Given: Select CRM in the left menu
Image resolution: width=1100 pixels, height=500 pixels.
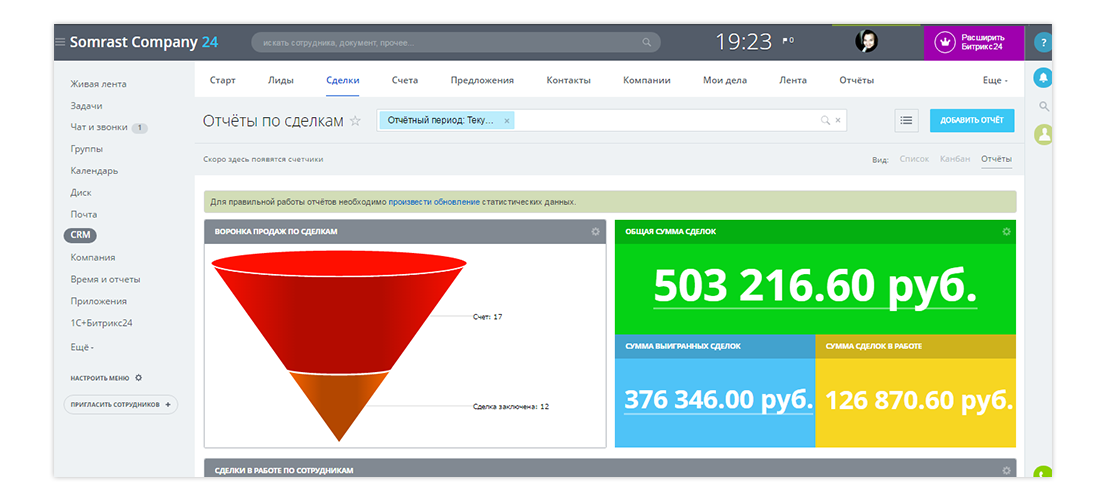Looking at the screenshot, I should [x=81, y=235].
